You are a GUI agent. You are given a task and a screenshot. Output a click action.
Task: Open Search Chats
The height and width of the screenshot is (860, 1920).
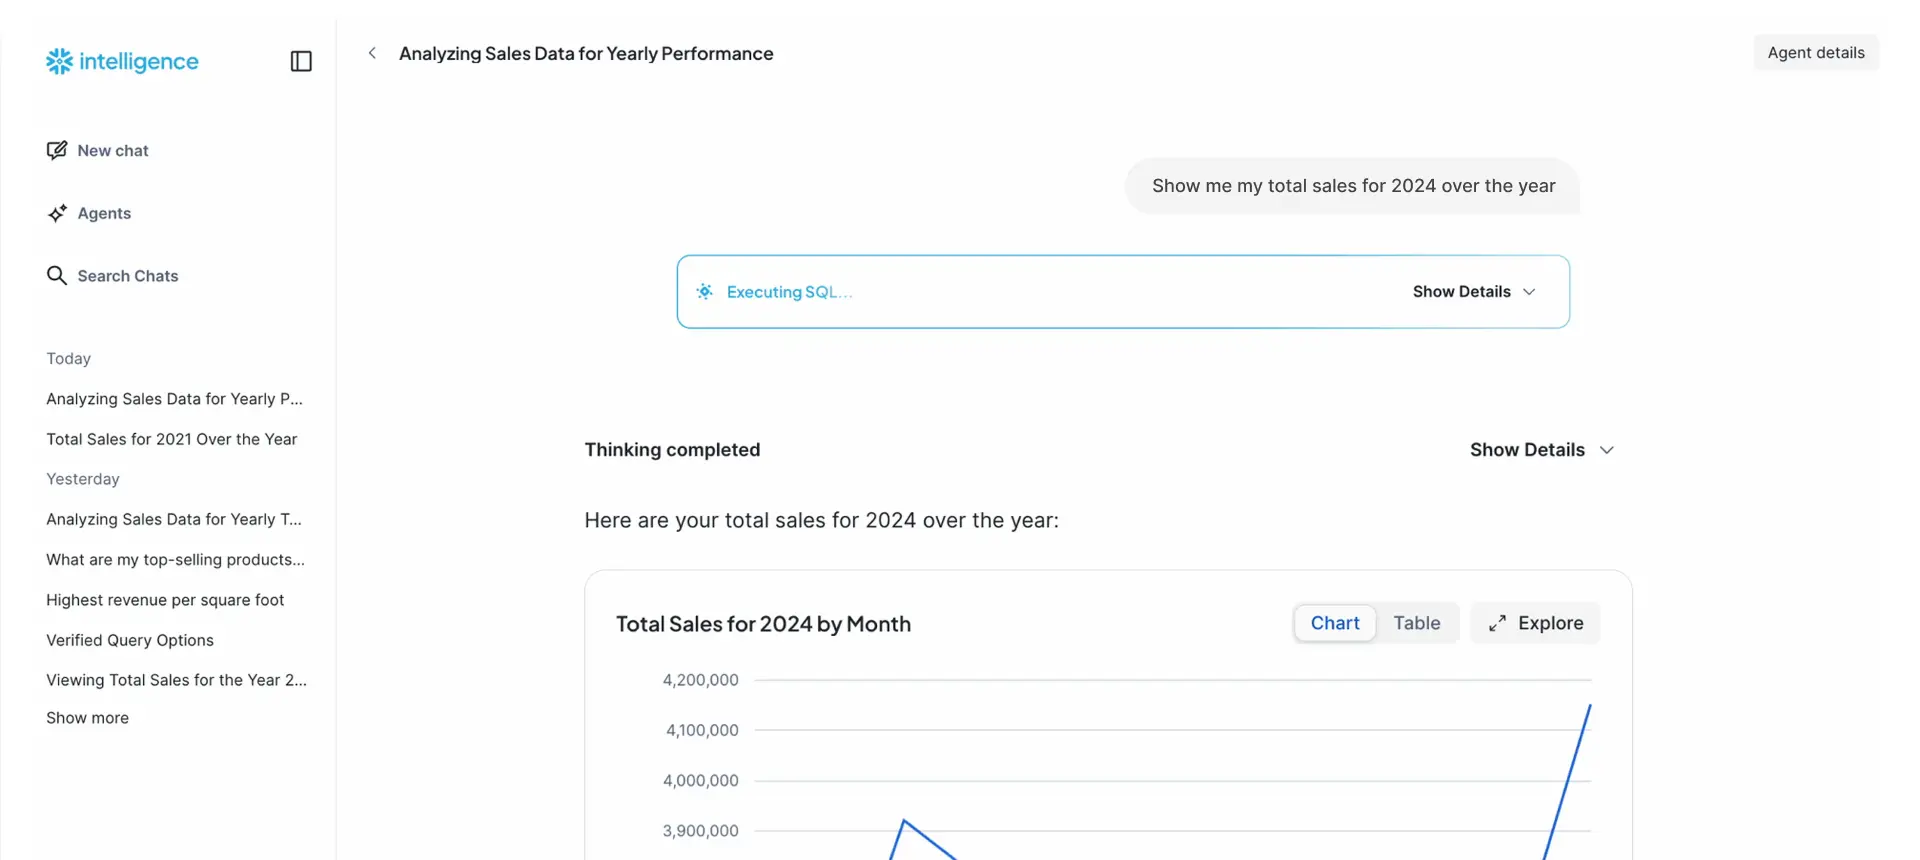point(127,275)
